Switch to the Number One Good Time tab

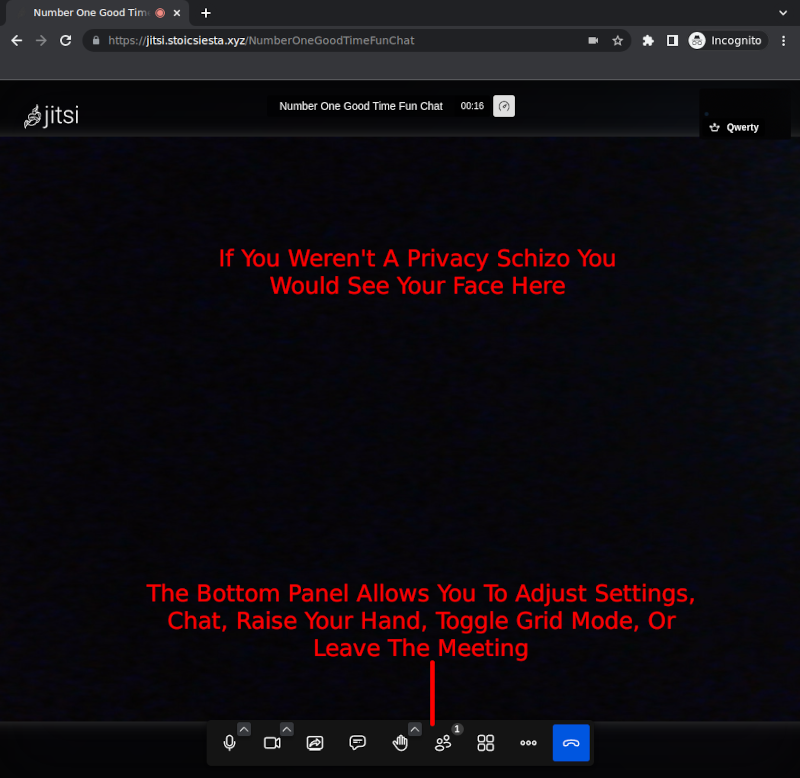tap(90, 13)
